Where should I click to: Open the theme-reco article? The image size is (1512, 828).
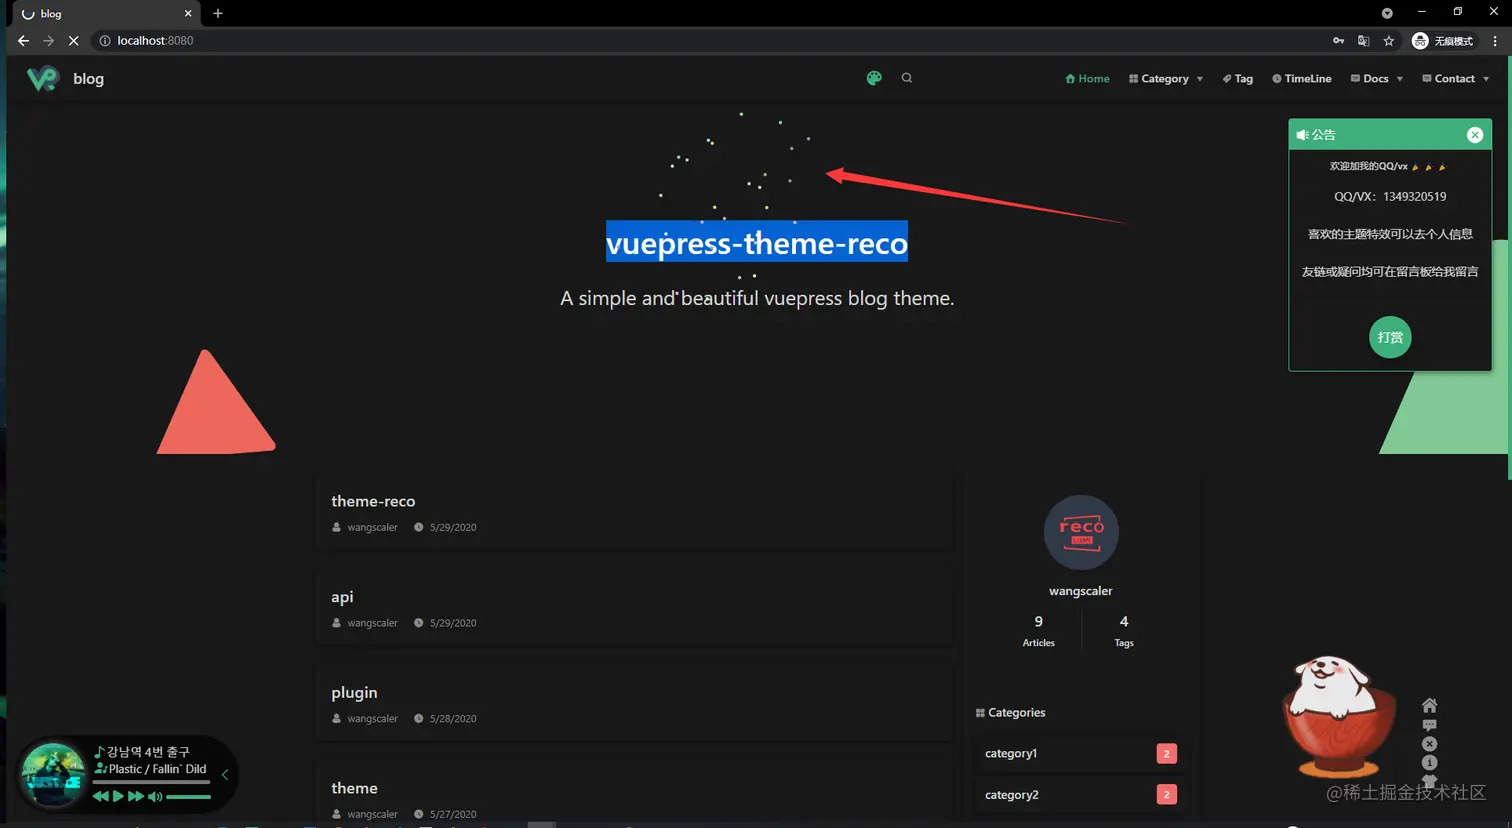click(x=373, y=501)
